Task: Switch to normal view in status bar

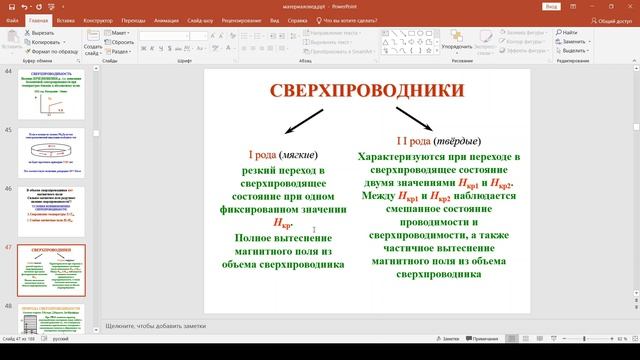Action: 511,339
